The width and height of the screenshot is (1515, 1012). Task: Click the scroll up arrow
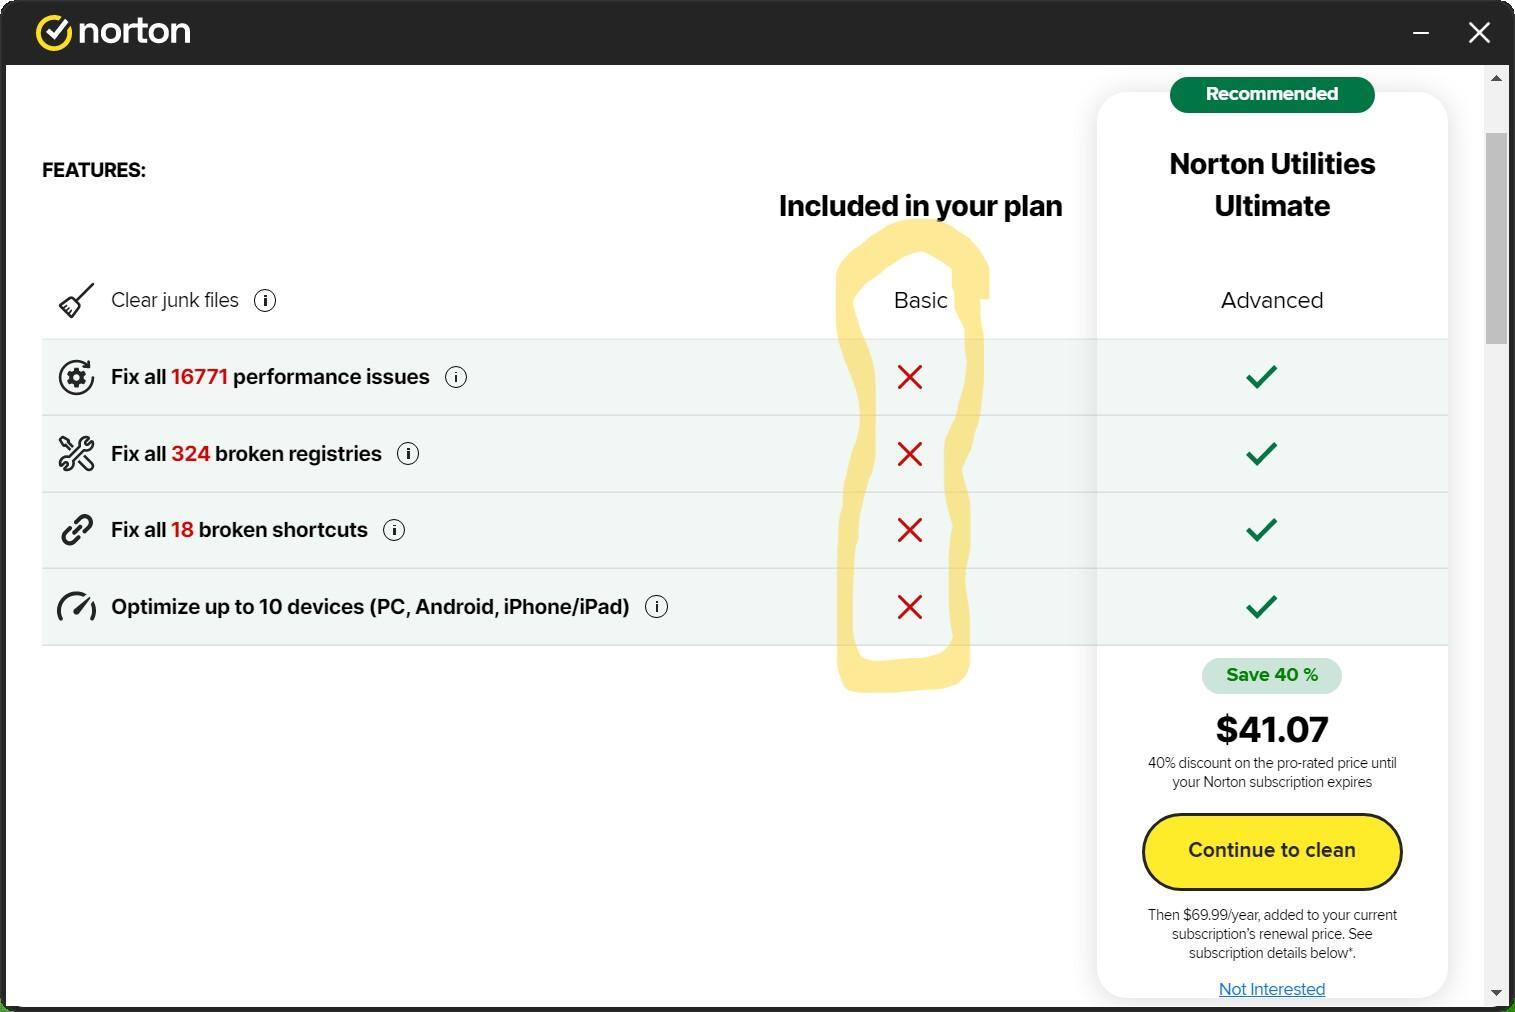point(1496,78)
